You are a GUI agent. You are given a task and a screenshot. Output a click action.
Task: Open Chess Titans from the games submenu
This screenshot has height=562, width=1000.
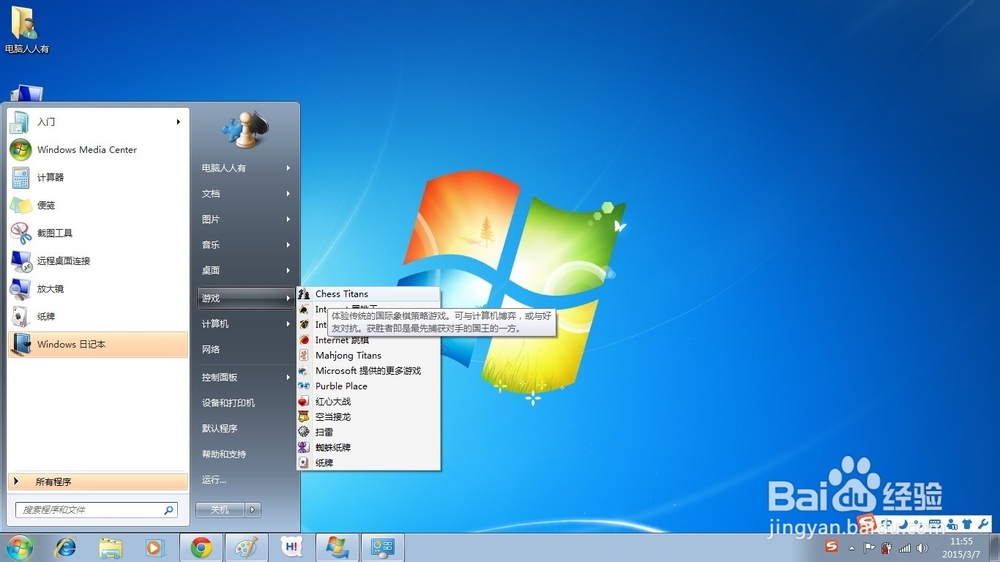pyautogui.click(x=368, y=294)
